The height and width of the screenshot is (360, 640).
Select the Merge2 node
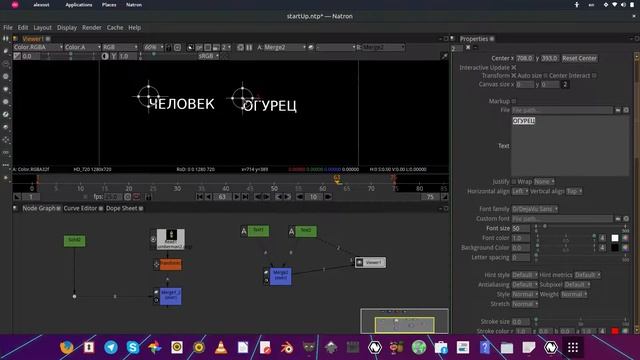pyautogui.click(x=280, y=276)
